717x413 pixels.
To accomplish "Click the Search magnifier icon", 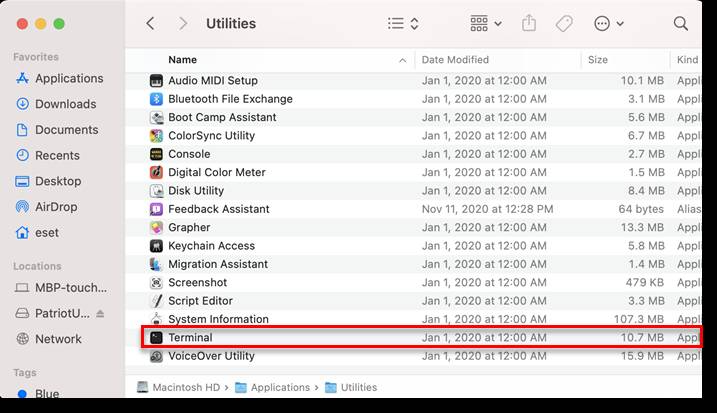I will 680,23.
